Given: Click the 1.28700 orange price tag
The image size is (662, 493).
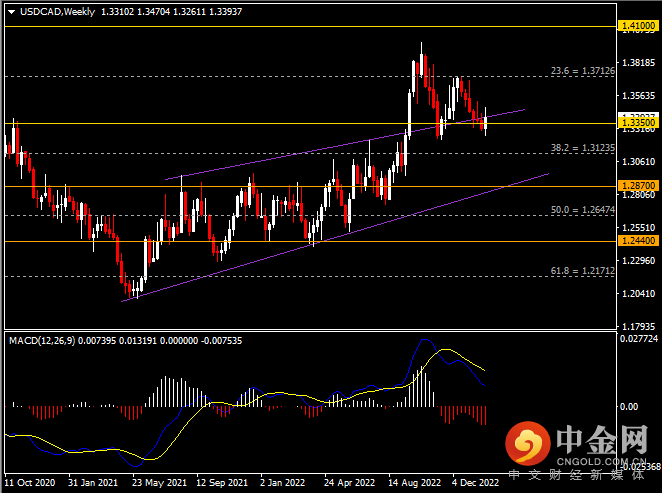Looking at the screenshot, I should pyautogui.click(x=636, y=186).
